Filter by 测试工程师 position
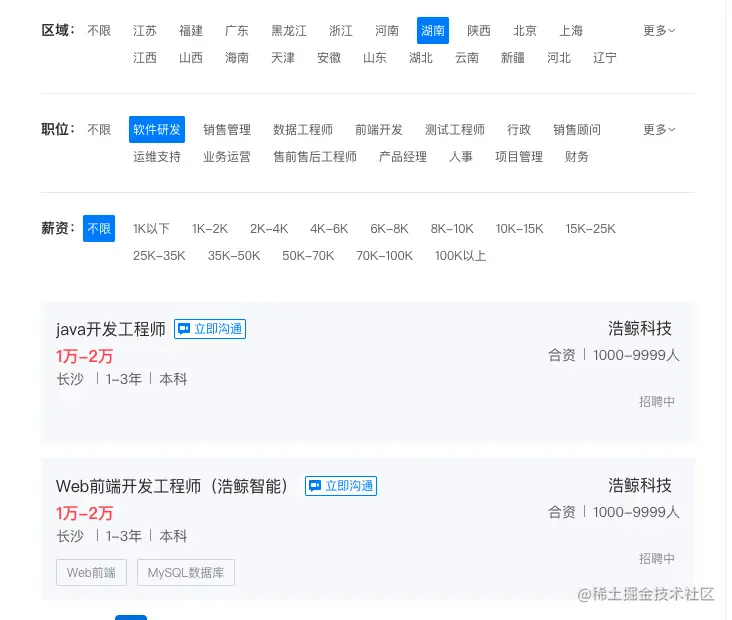This screenshot has height=620, width=732. click(x=455, y=129)
